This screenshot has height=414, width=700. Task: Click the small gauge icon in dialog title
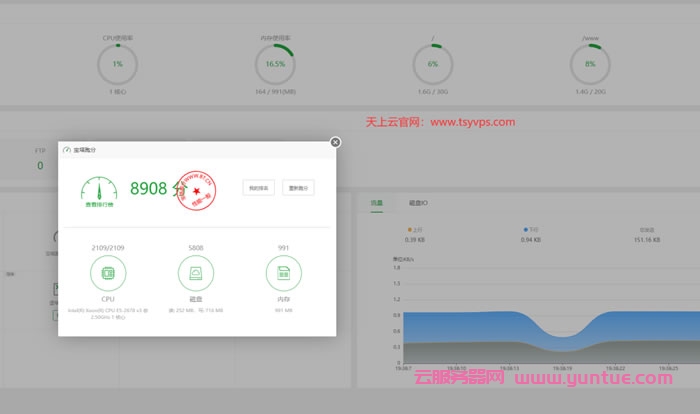pos(67,150)
